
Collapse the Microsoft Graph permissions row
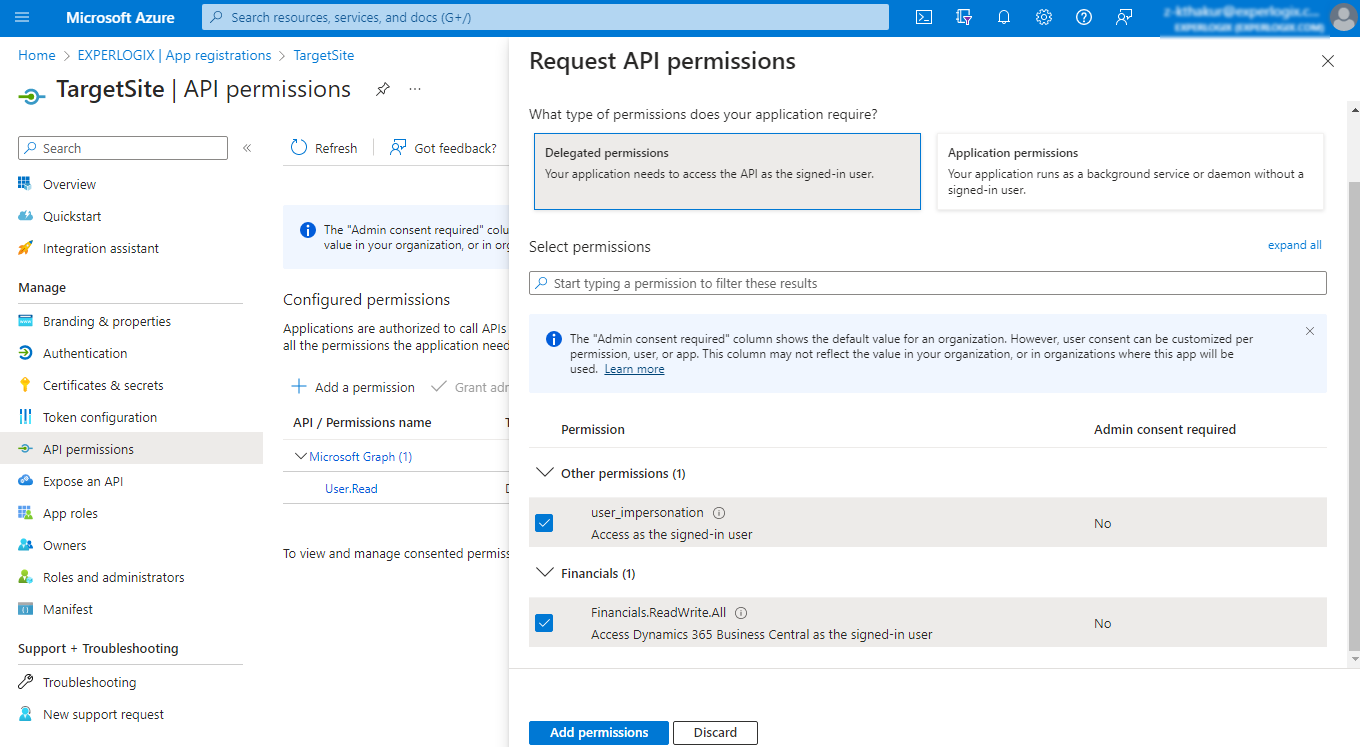coord(300,457)
